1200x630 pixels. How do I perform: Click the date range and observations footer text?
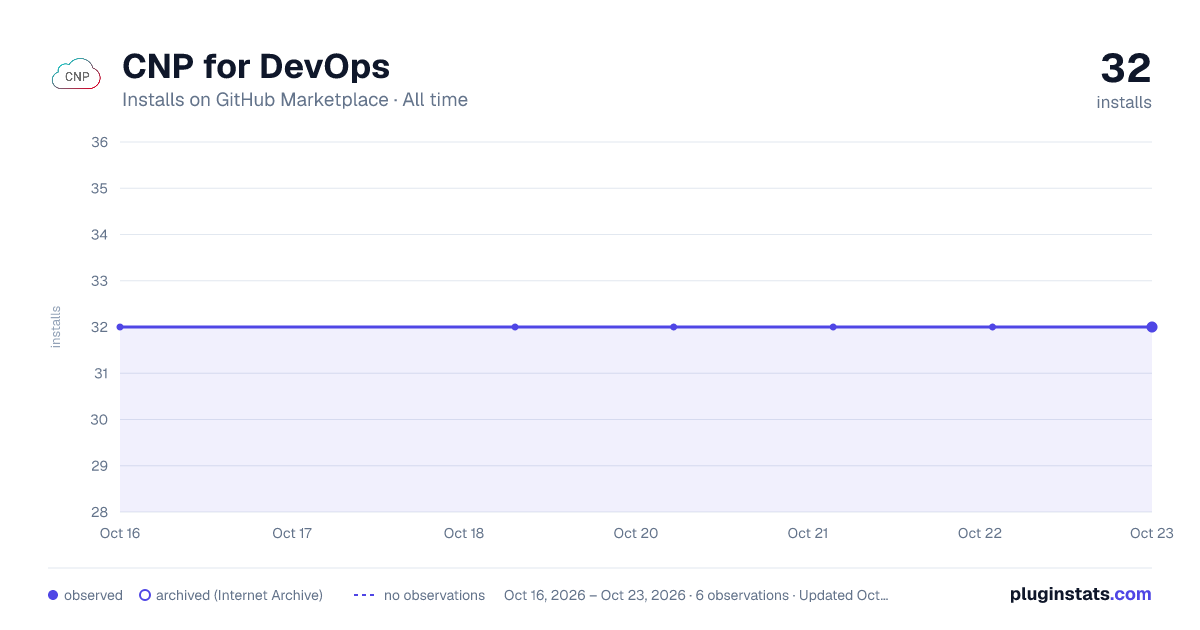pos(696,595)
